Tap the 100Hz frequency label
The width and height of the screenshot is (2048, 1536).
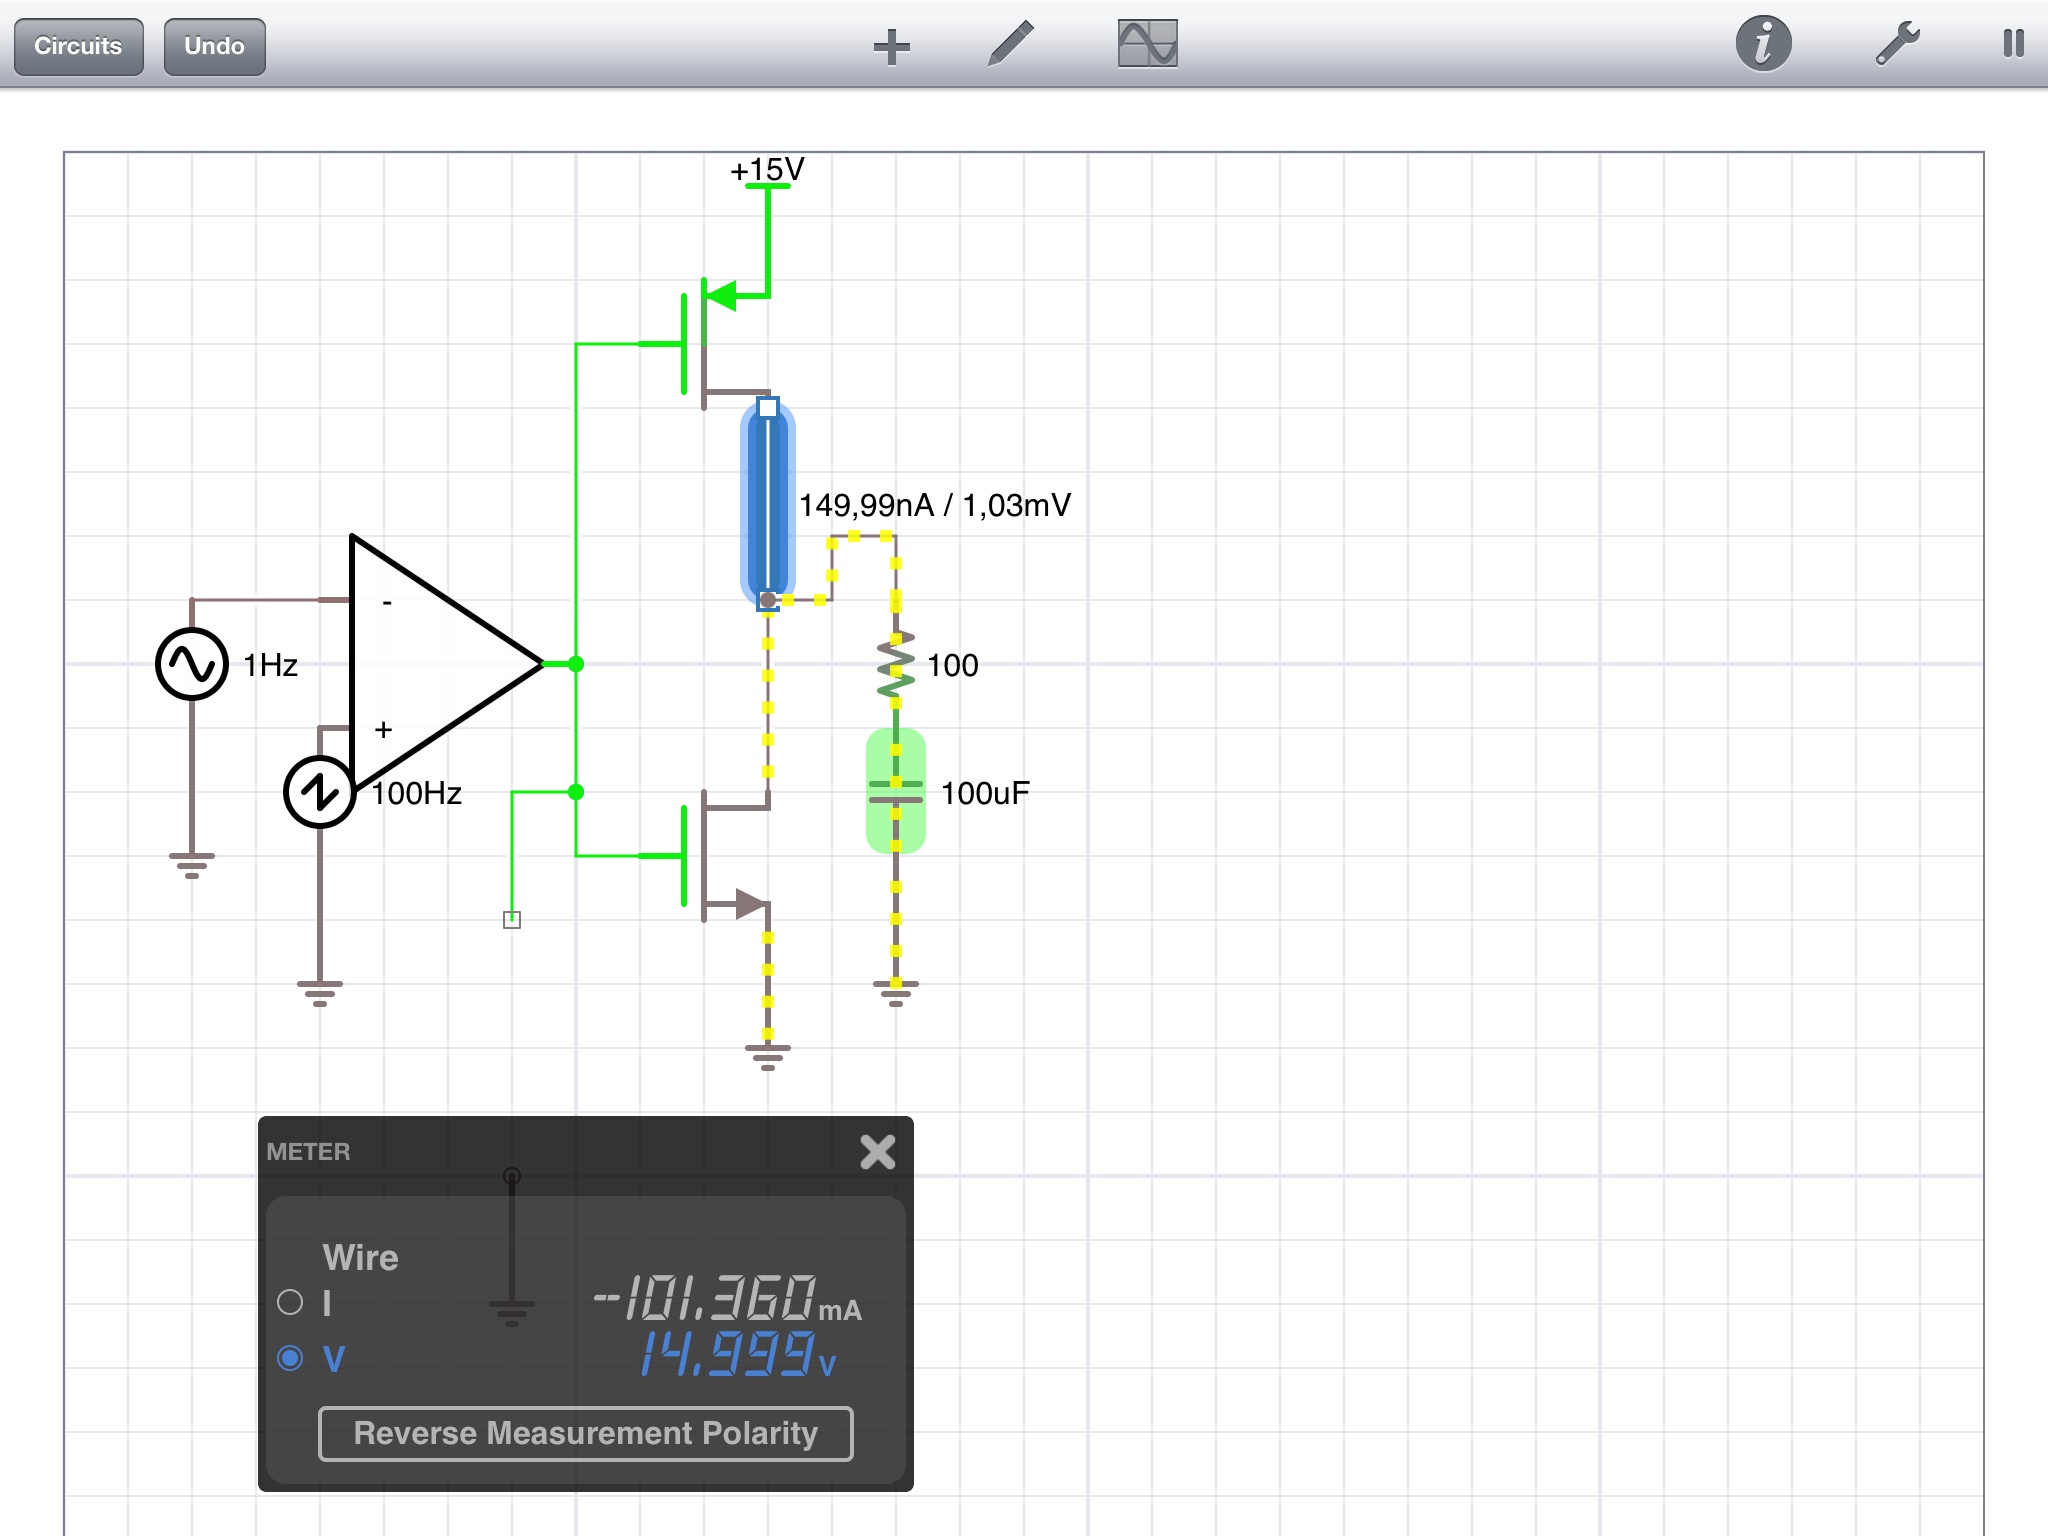pyautogui.click(x=416, y=793)
